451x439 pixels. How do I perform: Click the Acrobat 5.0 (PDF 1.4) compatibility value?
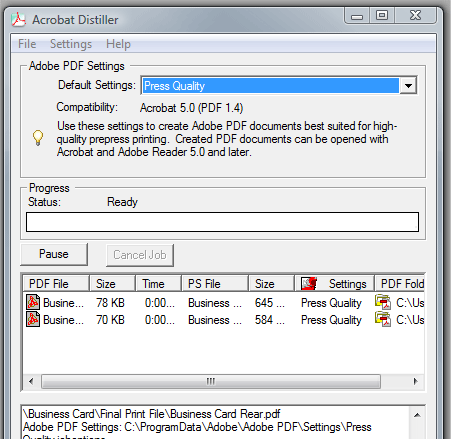click(x=191, y=108)
